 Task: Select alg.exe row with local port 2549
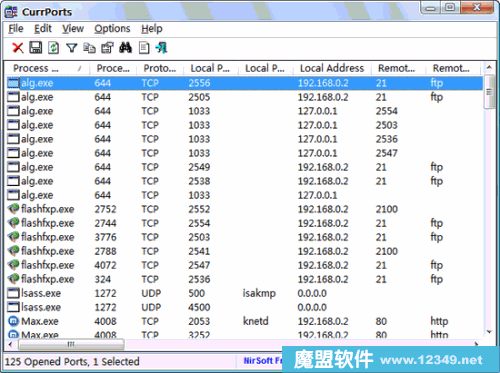[245, 167]
